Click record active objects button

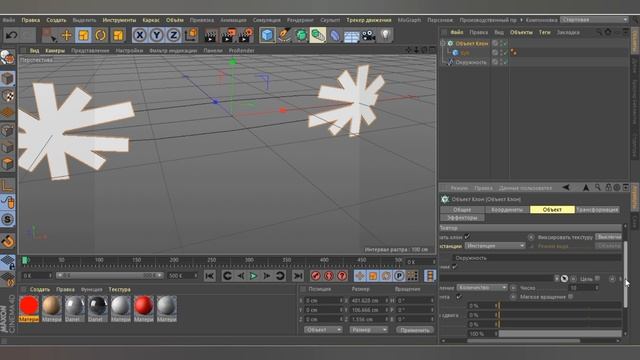[316, 276]
